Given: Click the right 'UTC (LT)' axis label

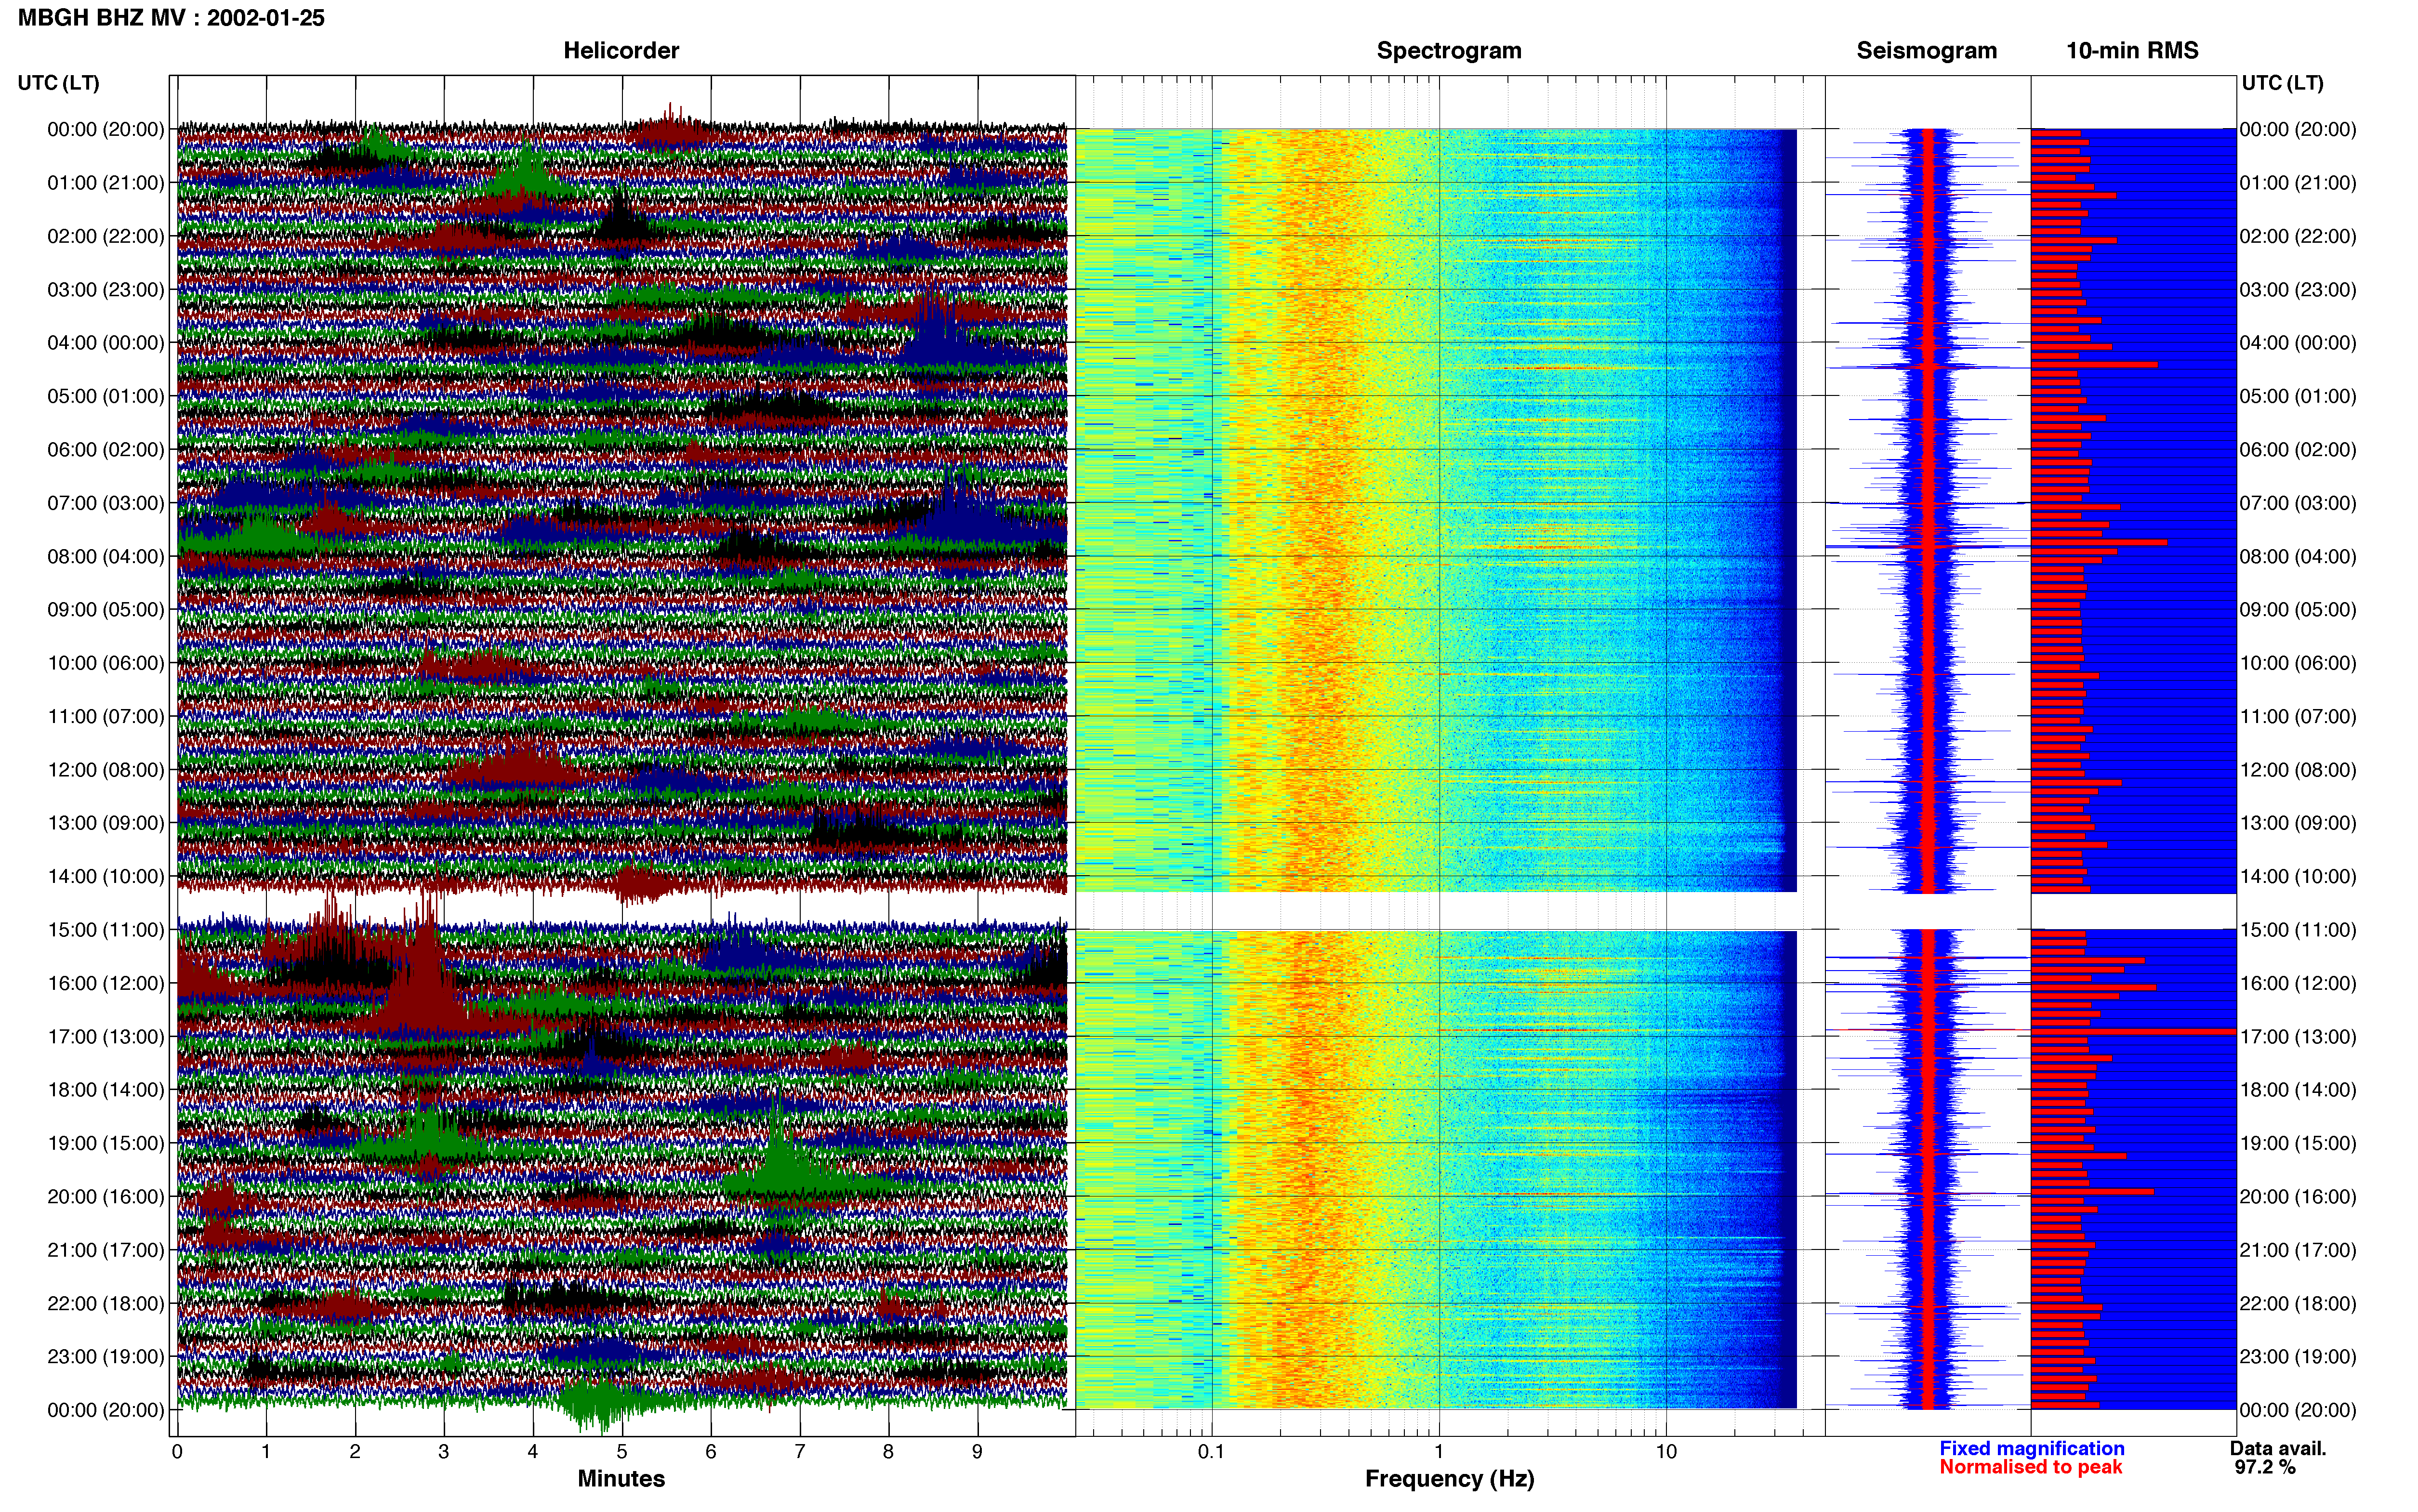Looking at the screenshot, I should click(x=2282, y=83).
